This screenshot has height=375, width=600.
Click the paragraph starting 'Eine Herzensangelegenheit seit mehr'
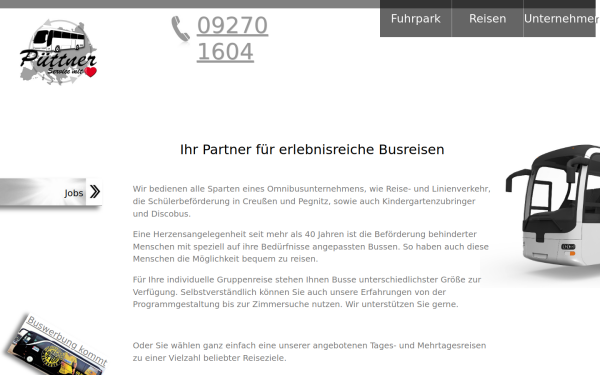coord(311,246)
